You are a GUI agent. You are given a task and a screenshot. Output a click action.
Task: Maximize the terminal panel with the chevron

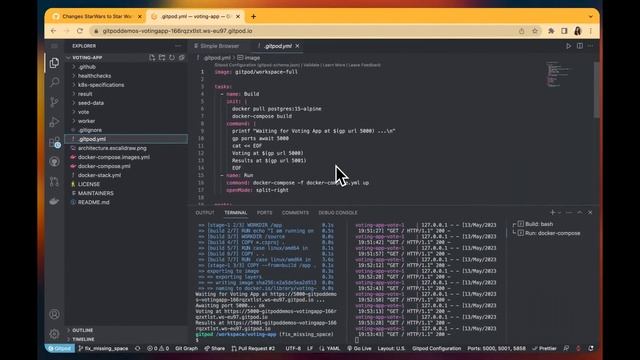580,212
